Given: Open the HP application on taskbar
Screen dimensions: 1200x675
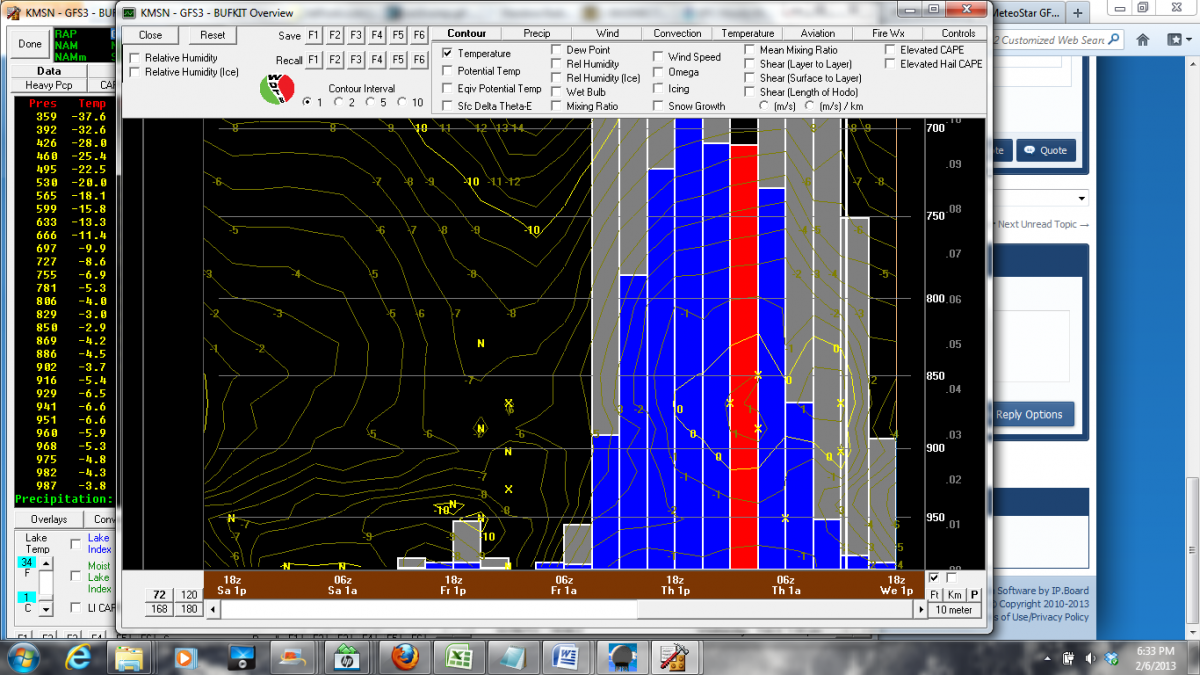Looking at the screenshot, I should [x=348, y=657].
